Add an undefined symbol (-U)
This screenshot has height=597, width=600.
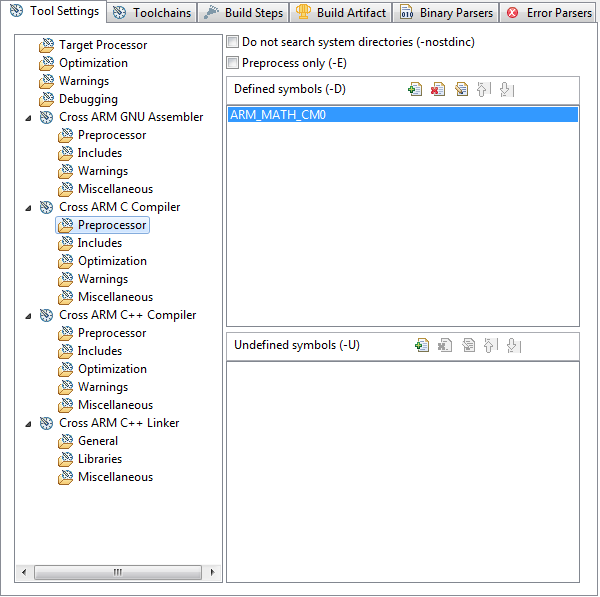(422, 346)
